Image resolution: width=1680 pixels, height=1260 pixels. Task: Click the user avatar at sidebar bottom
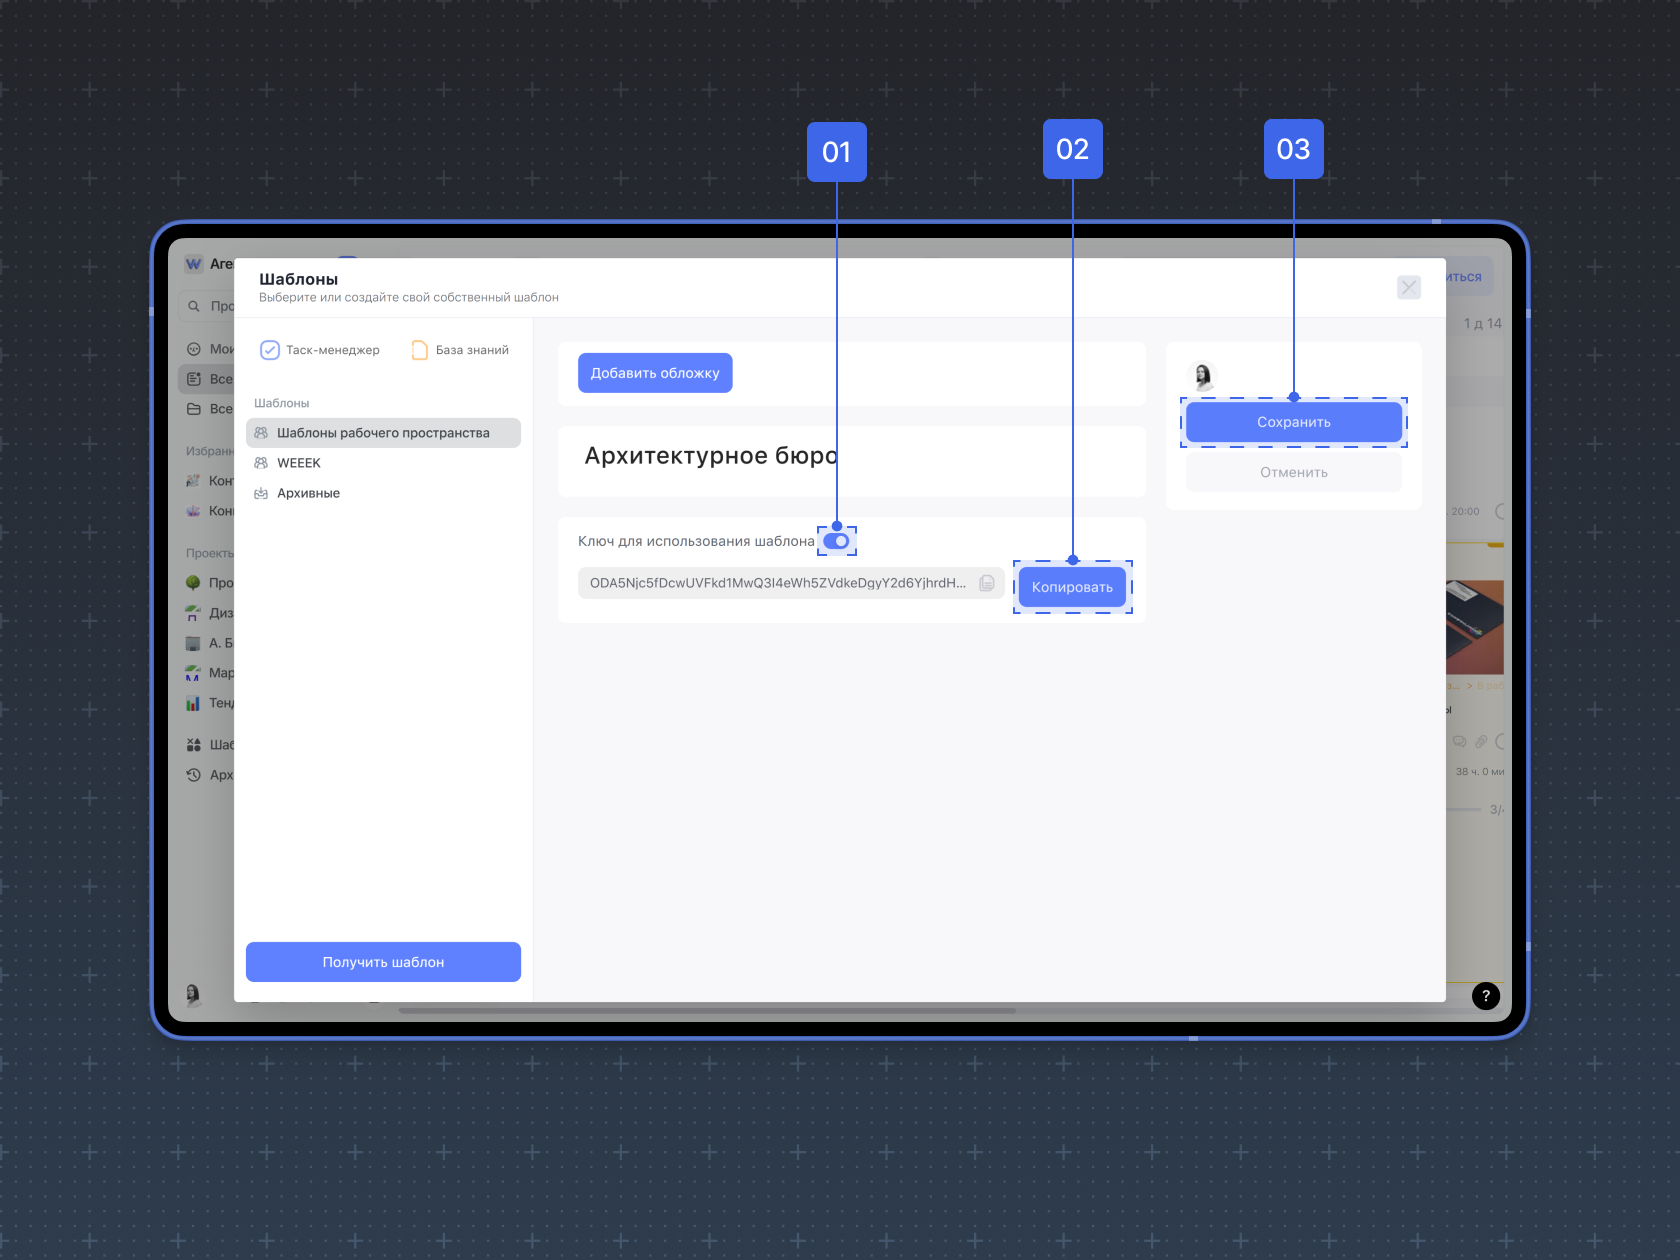193,993
